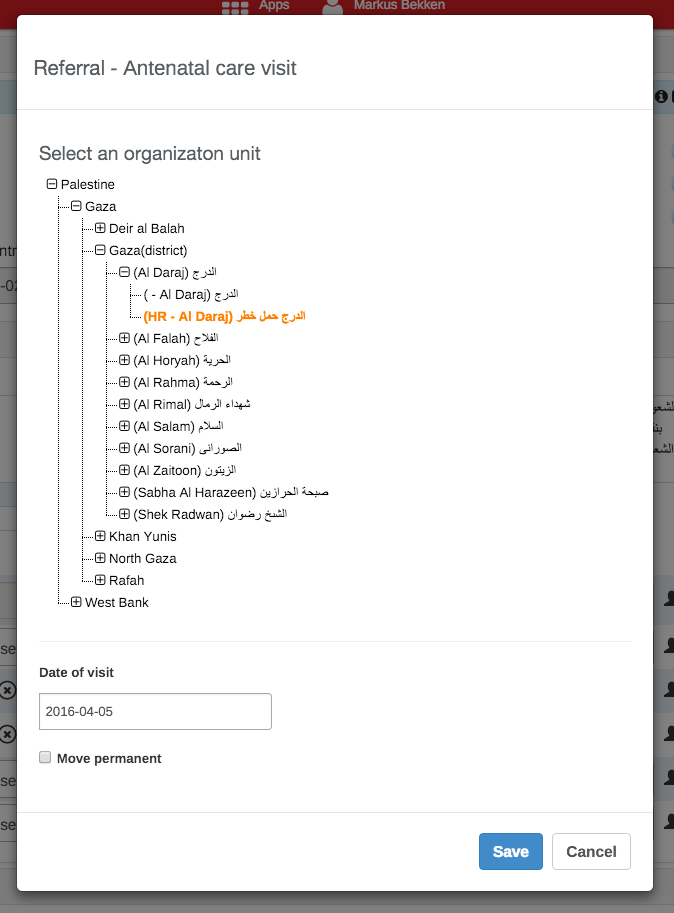
Task: Click the Save button
Action: tap(510, 852)
